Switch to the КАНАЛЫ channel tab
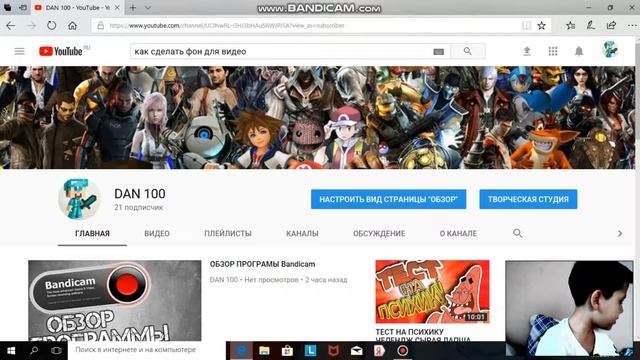The width and height of the screenshot is (640, 360). tap(302, 233)
